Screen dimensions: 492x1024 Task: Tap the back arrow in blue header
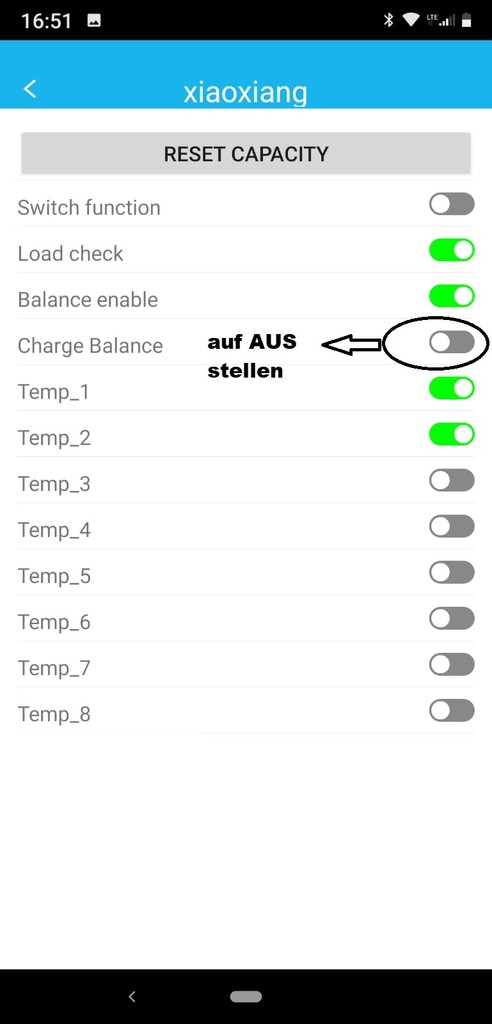point(30,89)
